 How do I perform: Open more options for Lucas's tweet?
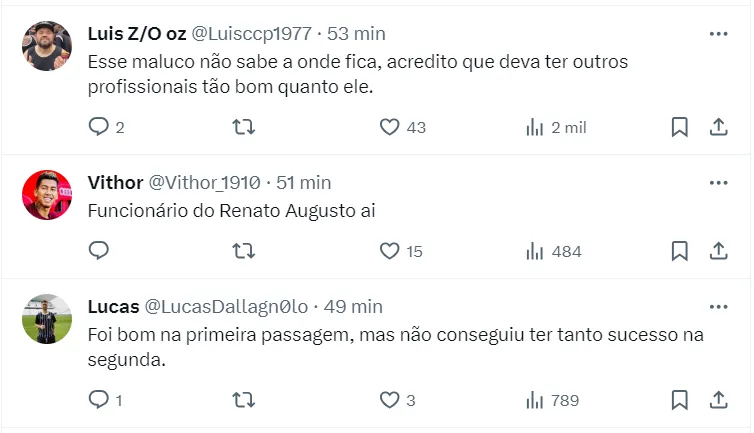click(718, 306)
